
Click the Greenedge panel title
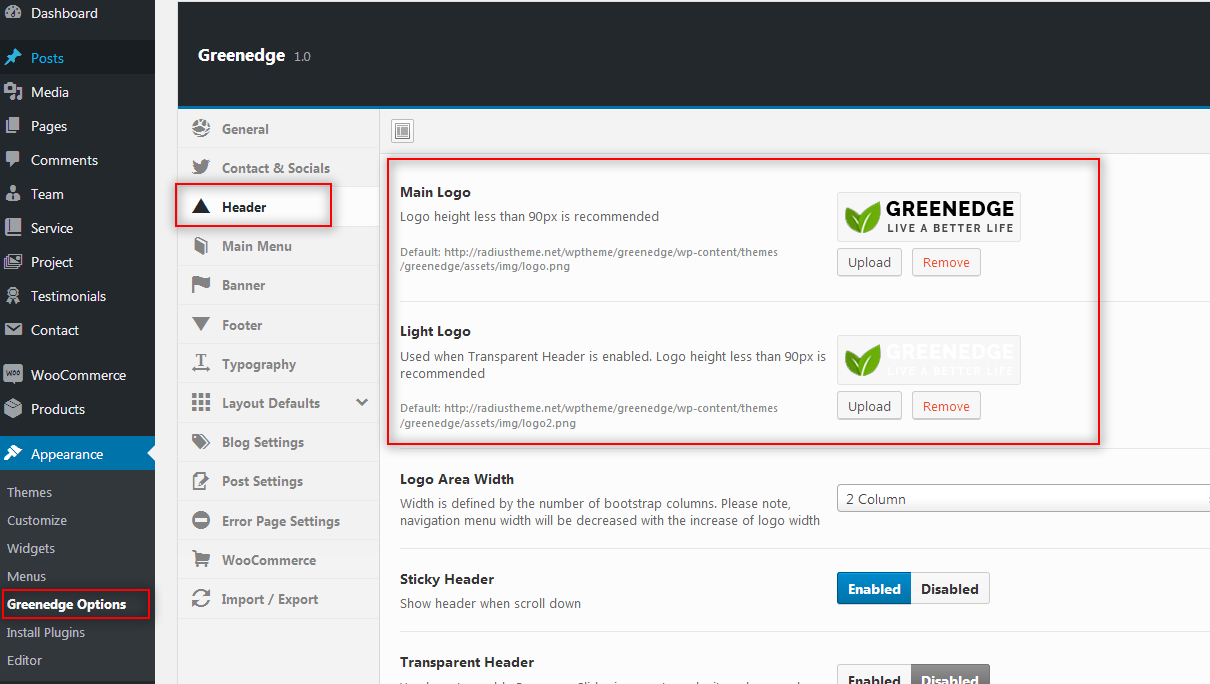click(242, 55)
